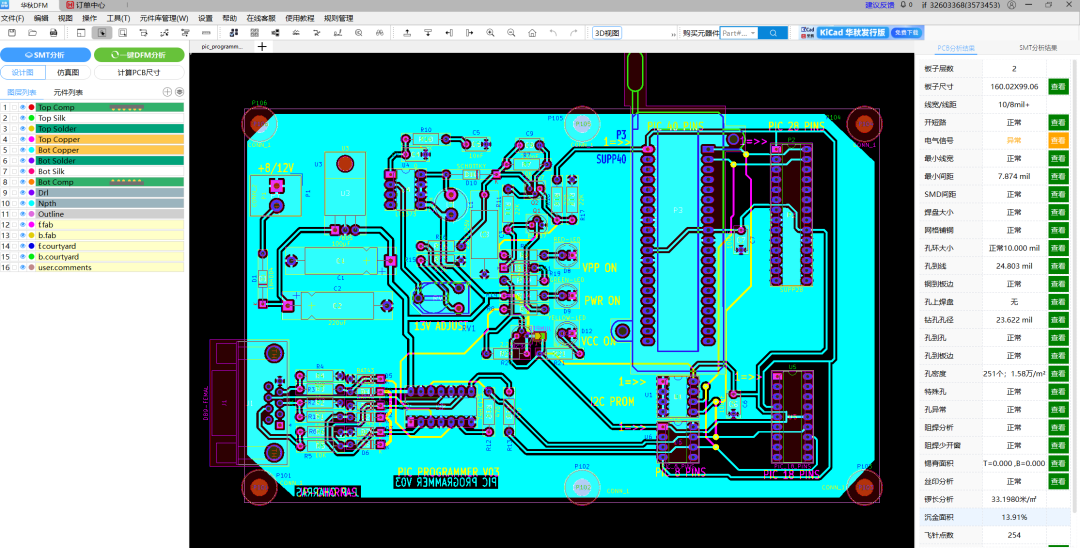Click the component grid toolbar icon
1080x548 pixels.
(x=254, y=32)
